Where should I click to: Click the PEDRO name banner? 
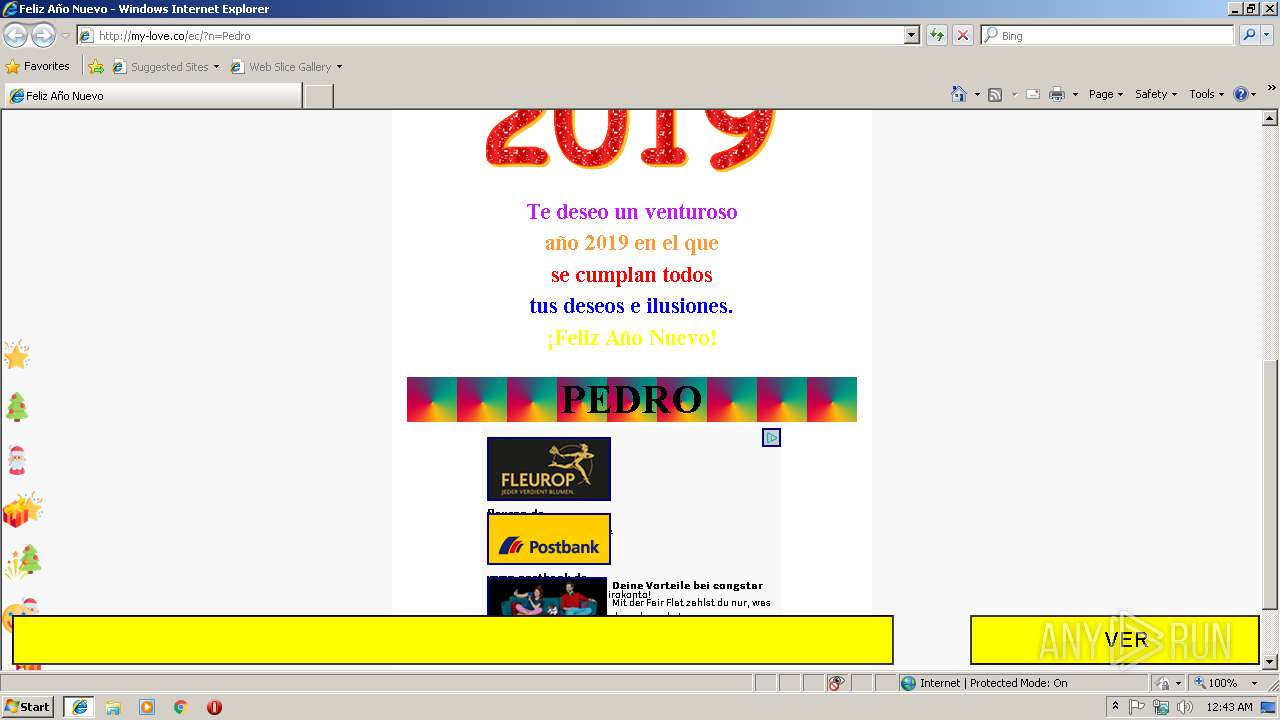point(632,399)
